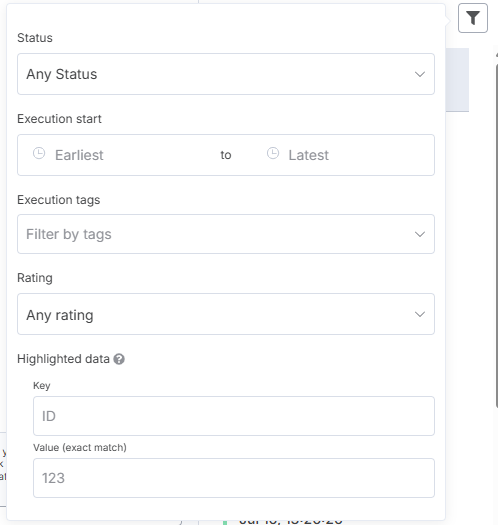The height and width of the screenshot is (525, 498).
Task: Click the chevron arrow in Any rating field
Action: [x=420, y=314]
